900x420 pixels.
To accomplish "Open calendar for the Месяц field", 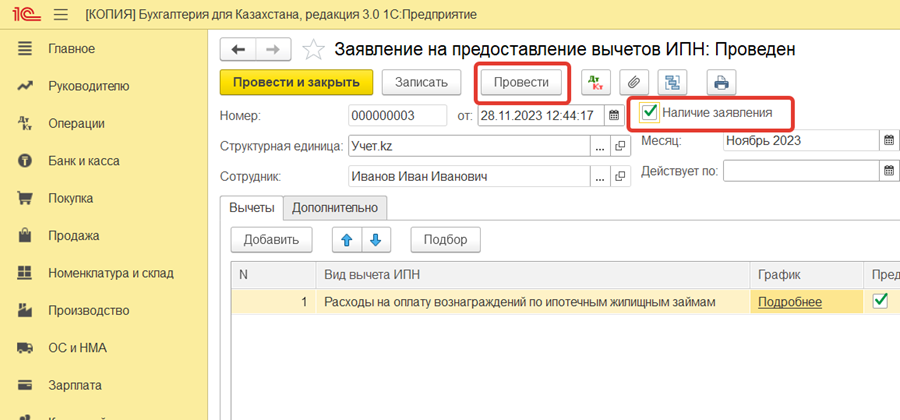I will (888, 141).
